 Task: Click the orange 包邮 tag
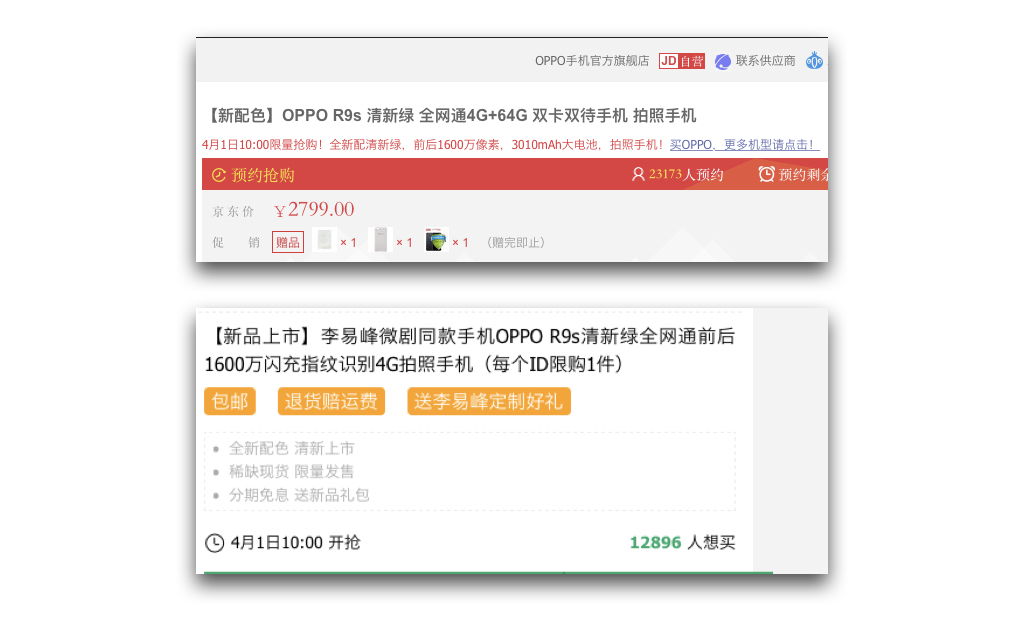coord(230,401)
